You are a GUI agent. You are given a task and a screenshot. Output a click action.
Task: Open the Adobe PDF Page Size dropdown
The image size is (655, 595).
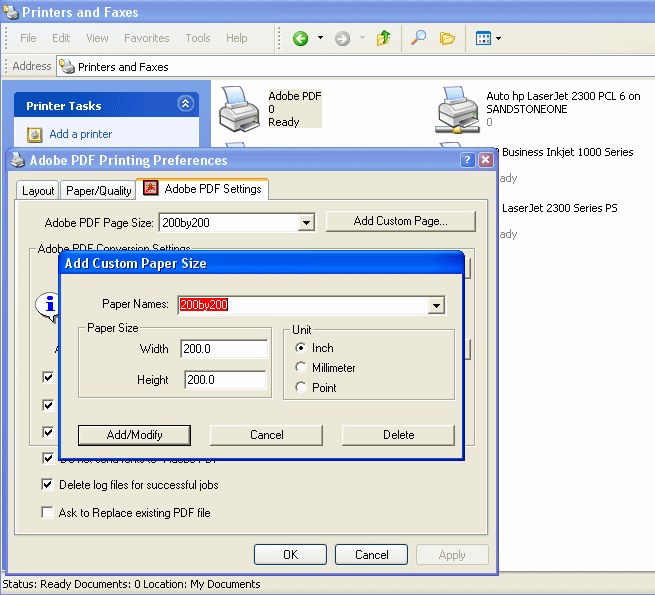tap(306, 222)
